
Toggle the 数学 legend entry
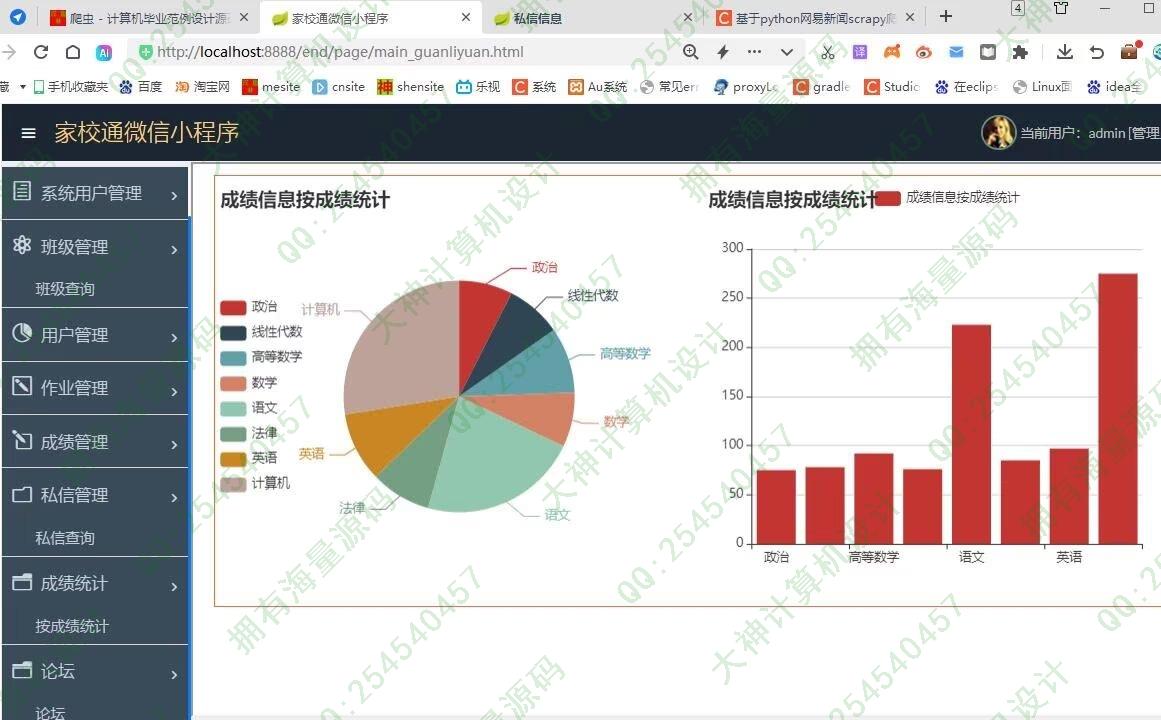(249, 384)
